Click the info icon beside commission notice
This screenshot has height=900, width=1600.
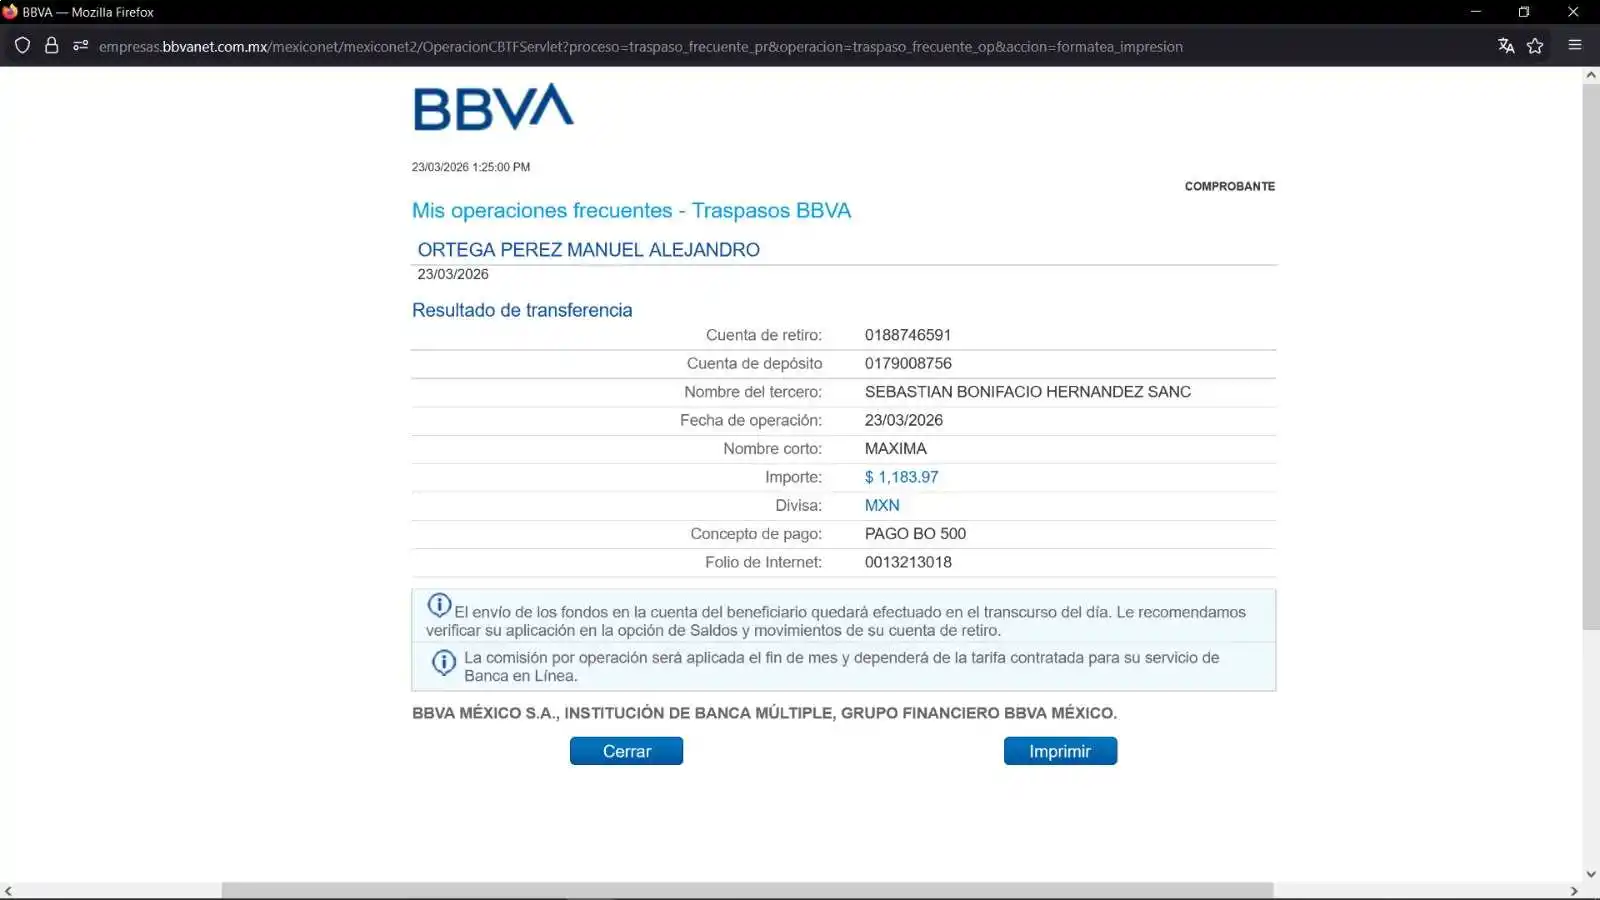tap(443, 662)
